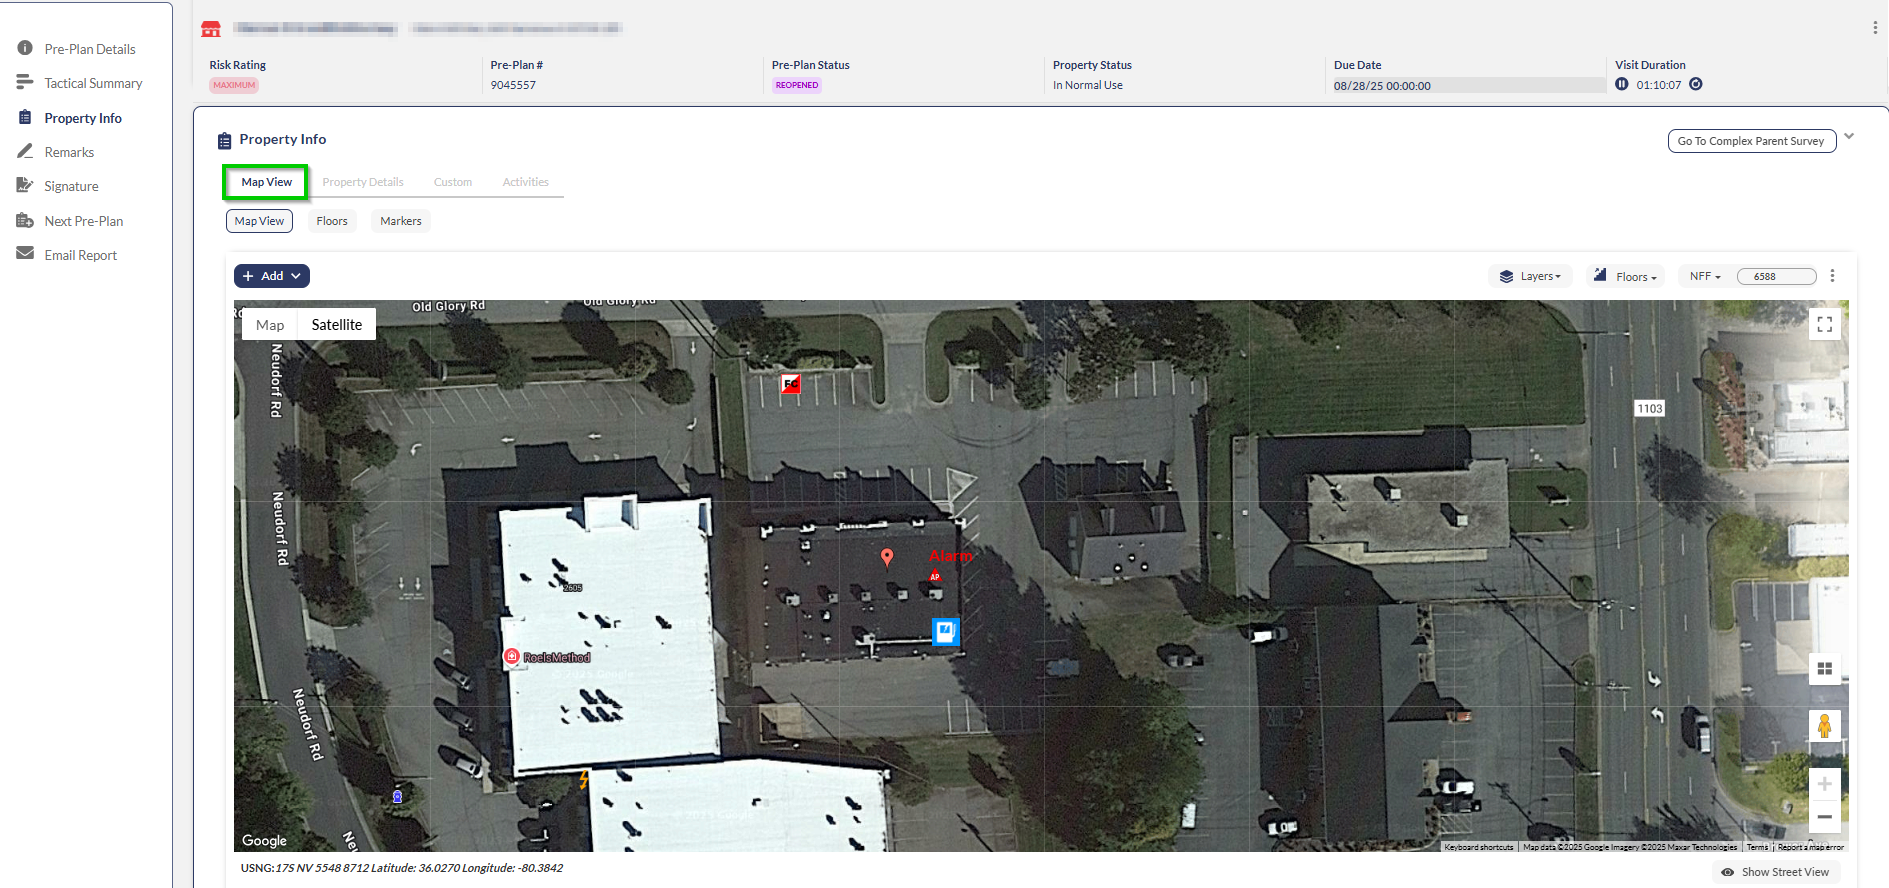
Task: Toggle fullscreen map view
Action: click(x=1824, y=324)
